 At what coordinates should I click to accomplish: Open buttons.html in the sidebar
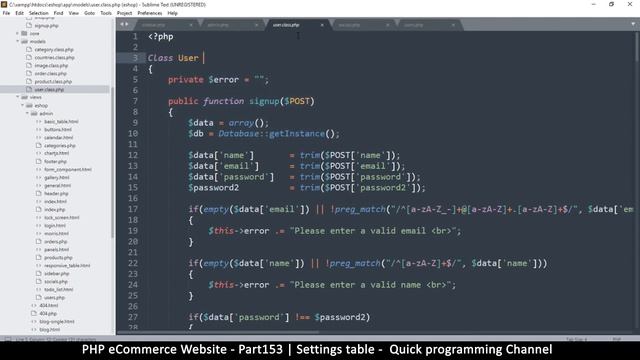point(58,129)
